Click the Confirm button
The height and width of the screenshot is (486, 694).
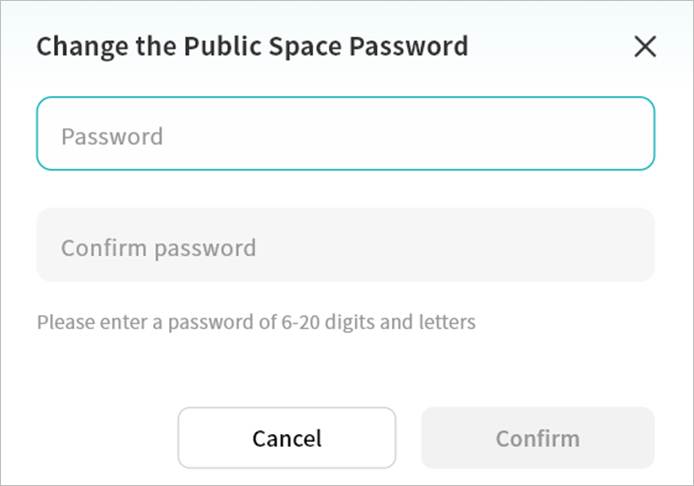537,438
